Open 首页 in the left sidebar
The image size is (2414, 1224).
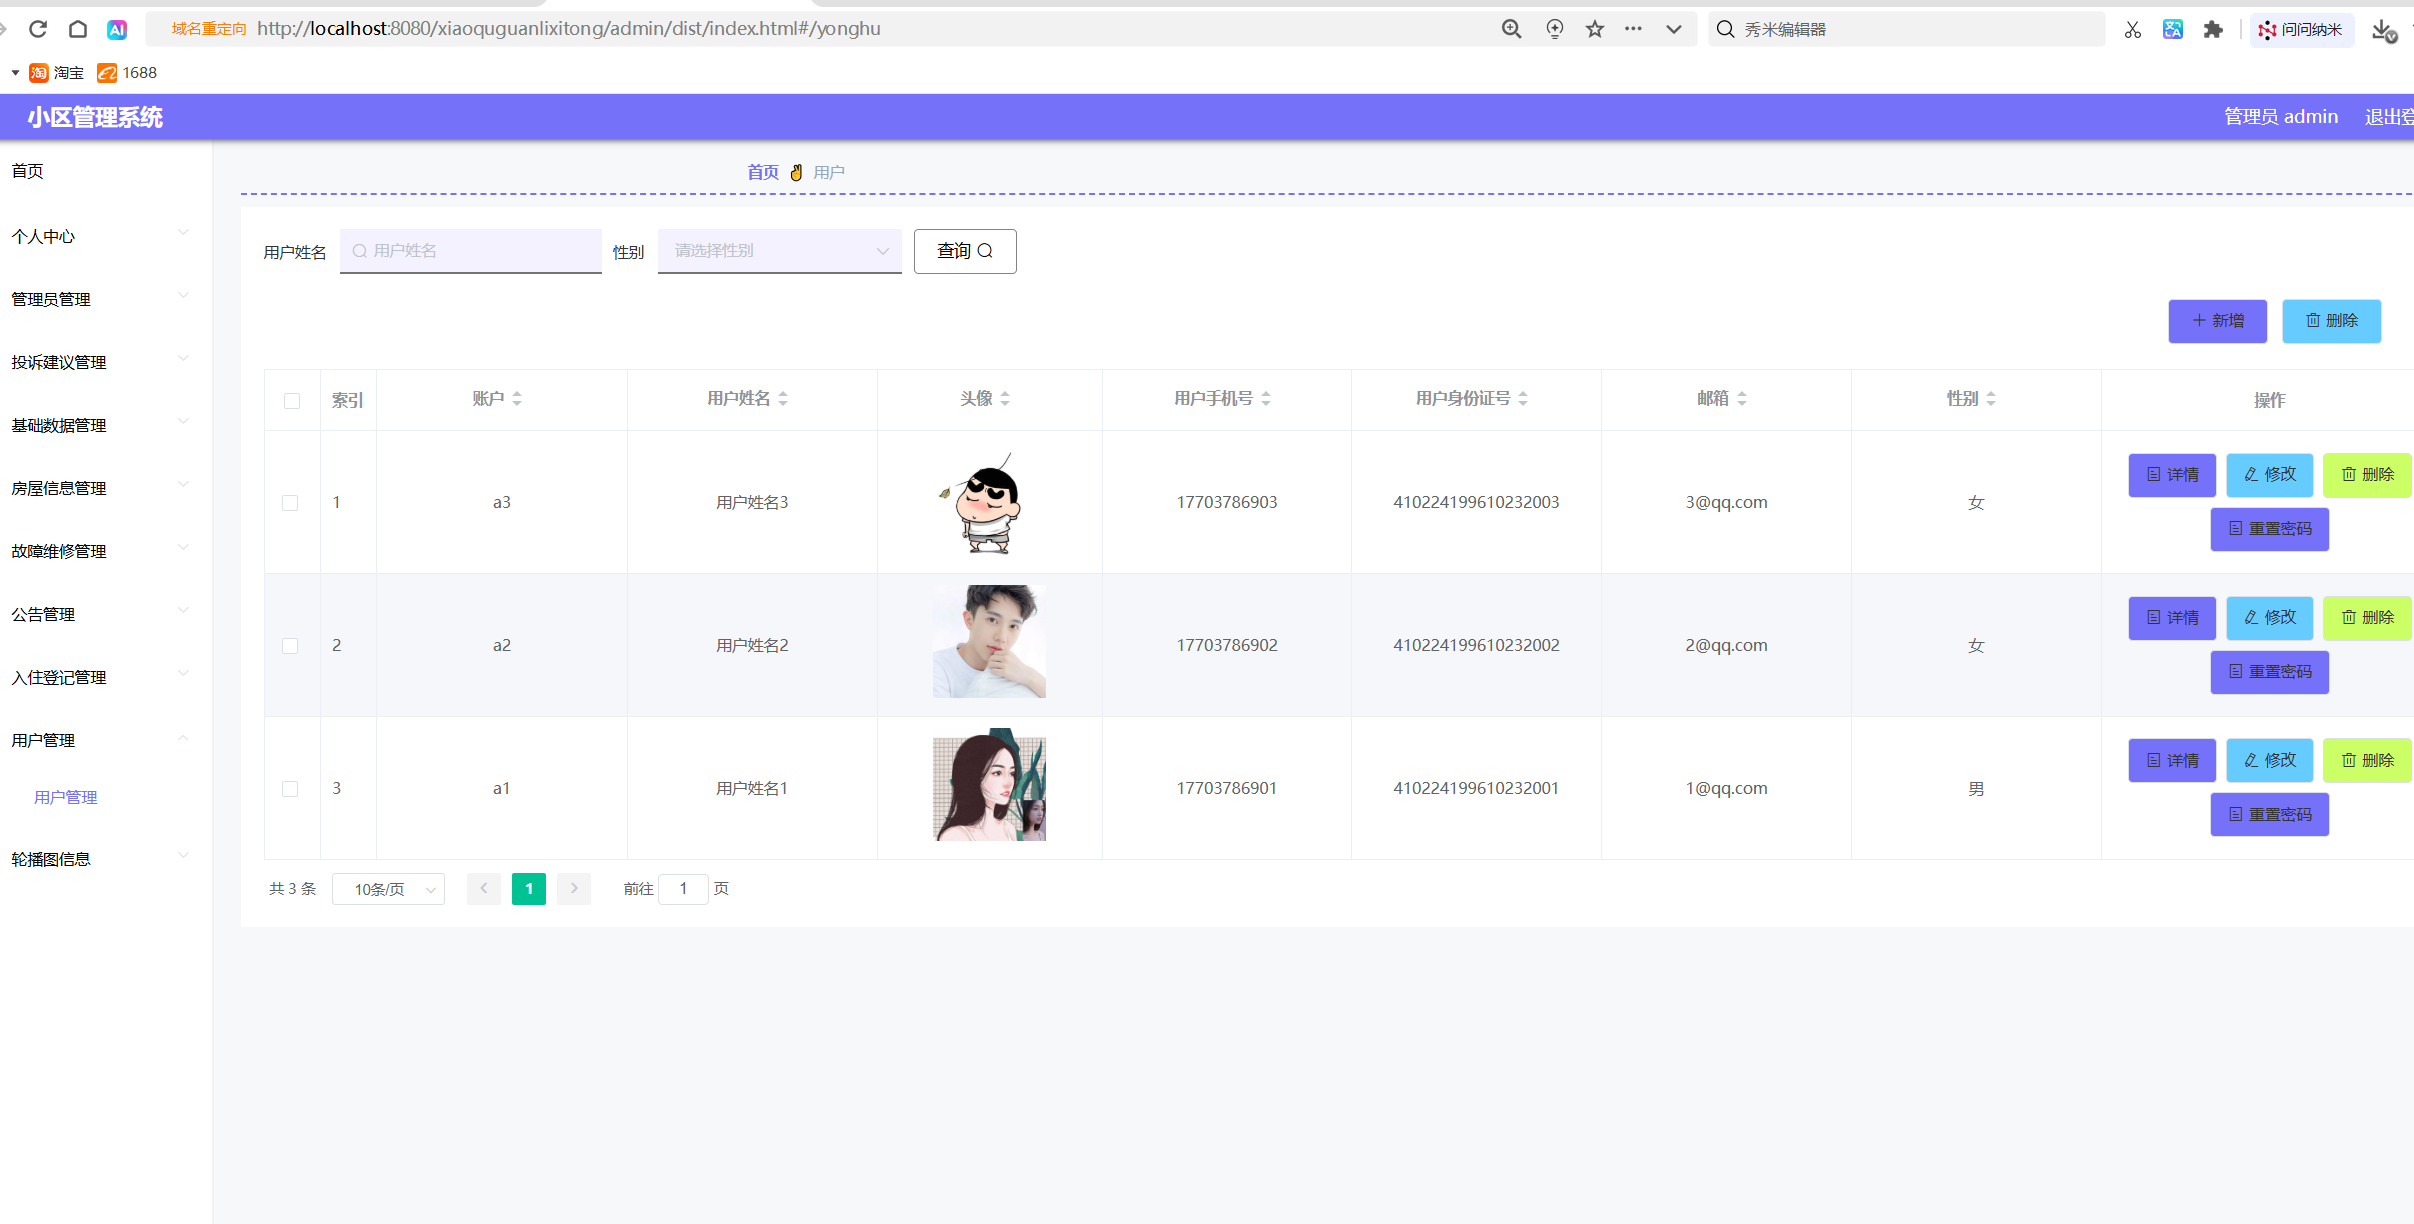click(28, 171)
